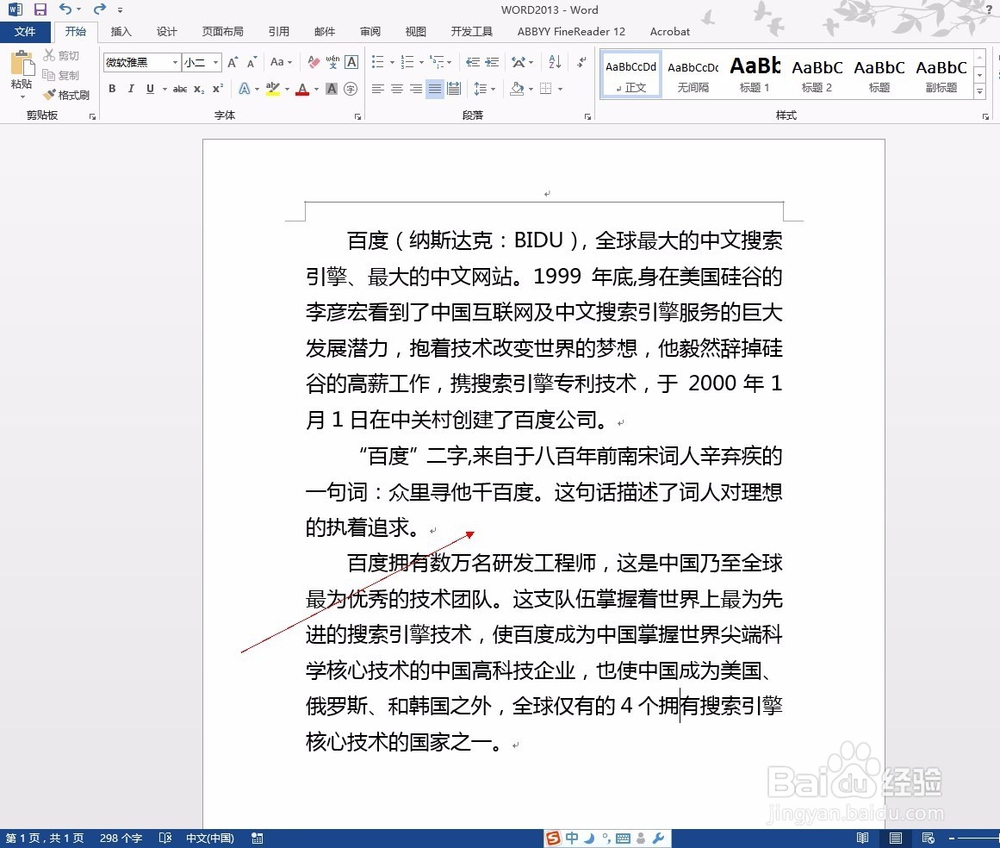Show or hide paragraph marks
This screenshot has width=1000, height=848.
click(581, 62)
